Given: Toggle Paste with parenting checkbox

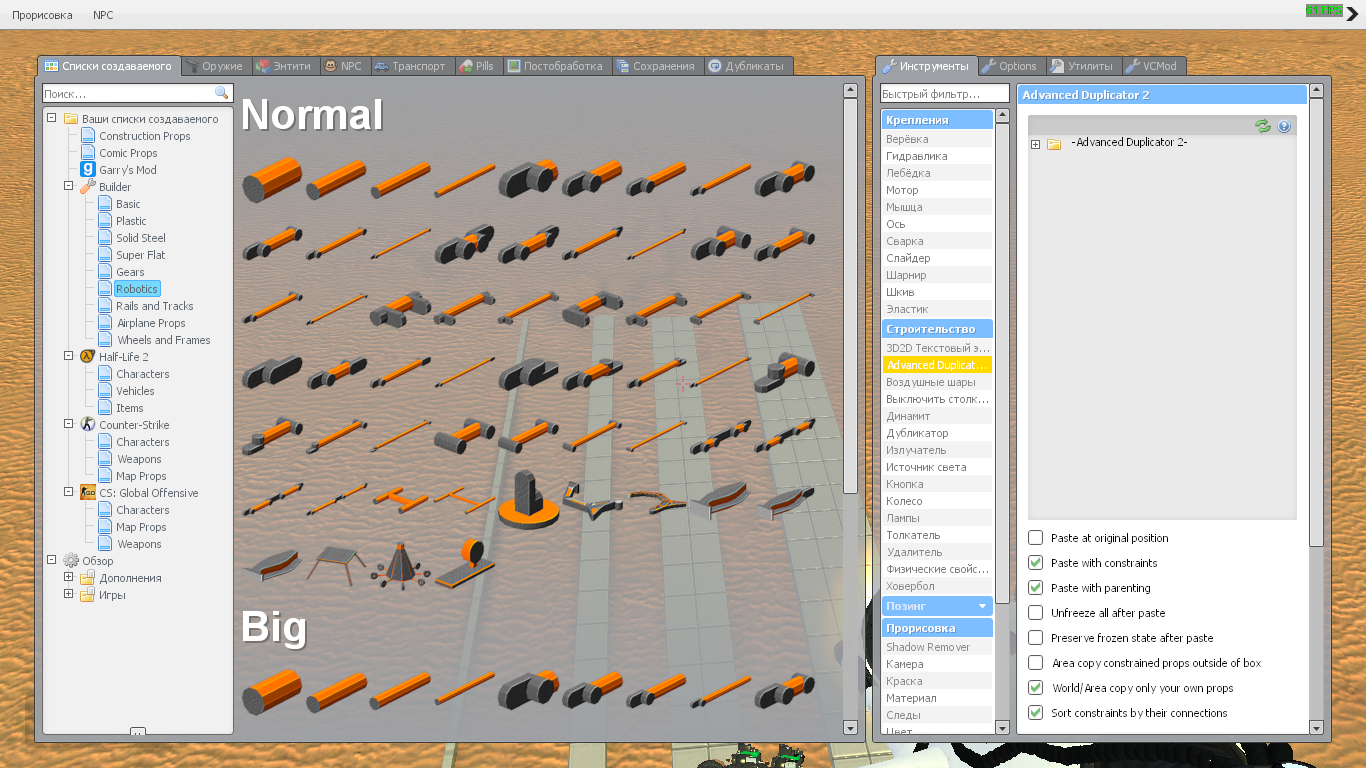Looking at the screenshot, I should tap(1036, 588).
